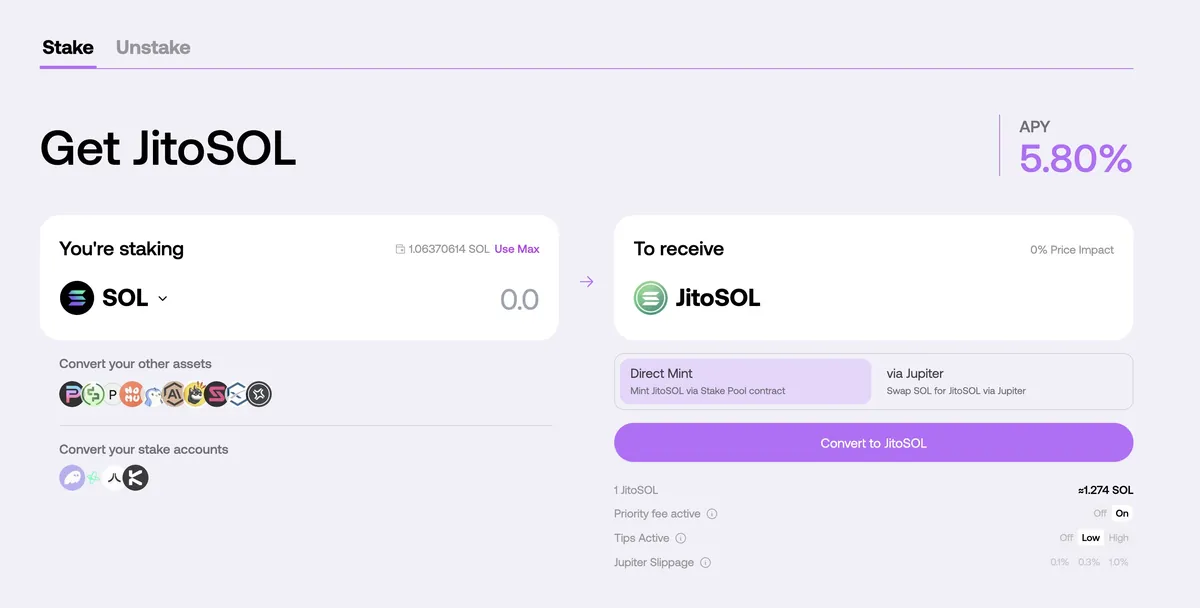Select the yellow crowned dog asset icon
1200x608 pixels.
click(196, 394)
